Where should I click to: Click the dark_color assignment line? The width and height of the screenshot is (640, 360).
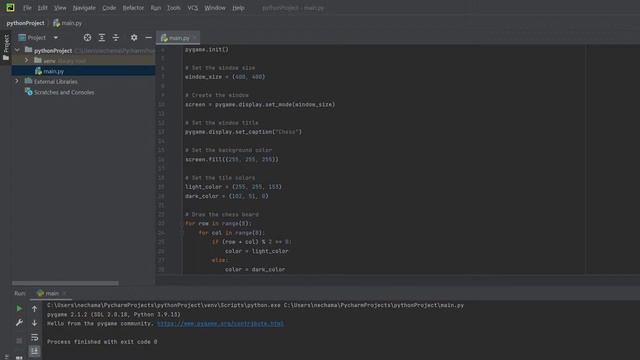(227, 196)
